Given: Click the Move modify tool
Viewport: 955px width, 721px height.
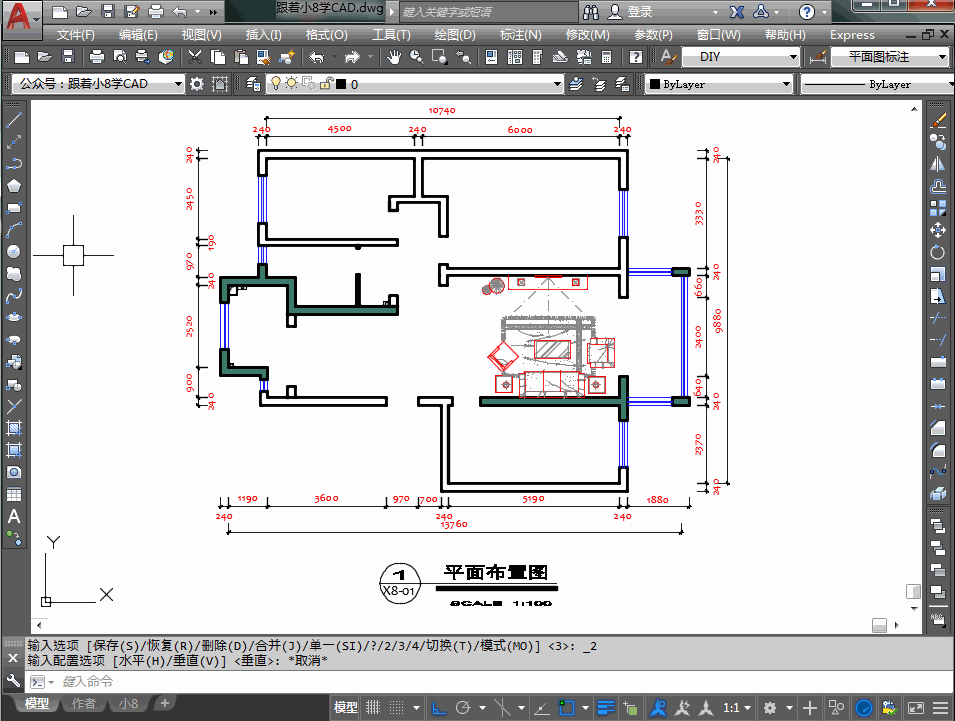Looking at the screenshot, I should coord(938,230).
